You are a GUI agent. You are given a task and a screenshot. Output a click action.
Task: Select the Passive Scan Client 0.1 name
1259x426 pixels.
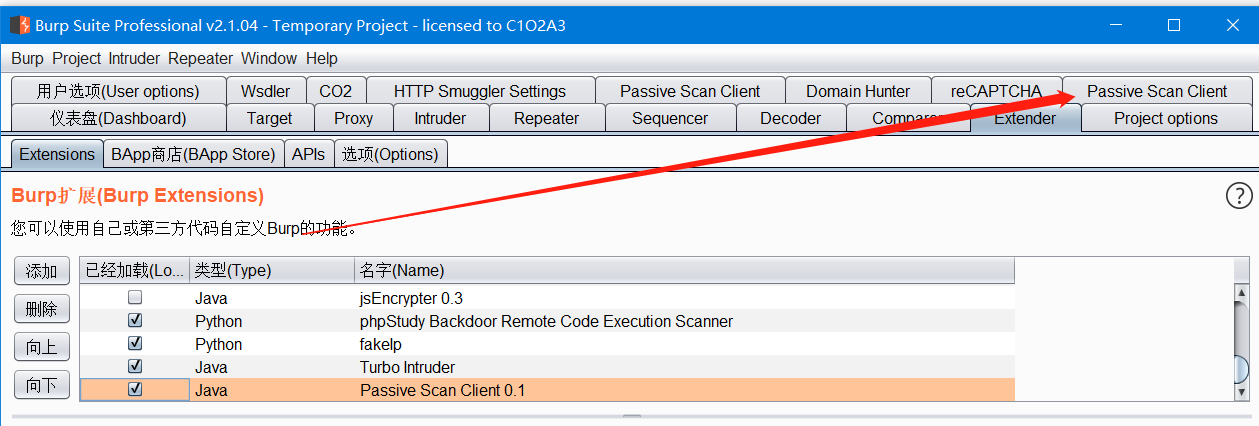(443, 390)
